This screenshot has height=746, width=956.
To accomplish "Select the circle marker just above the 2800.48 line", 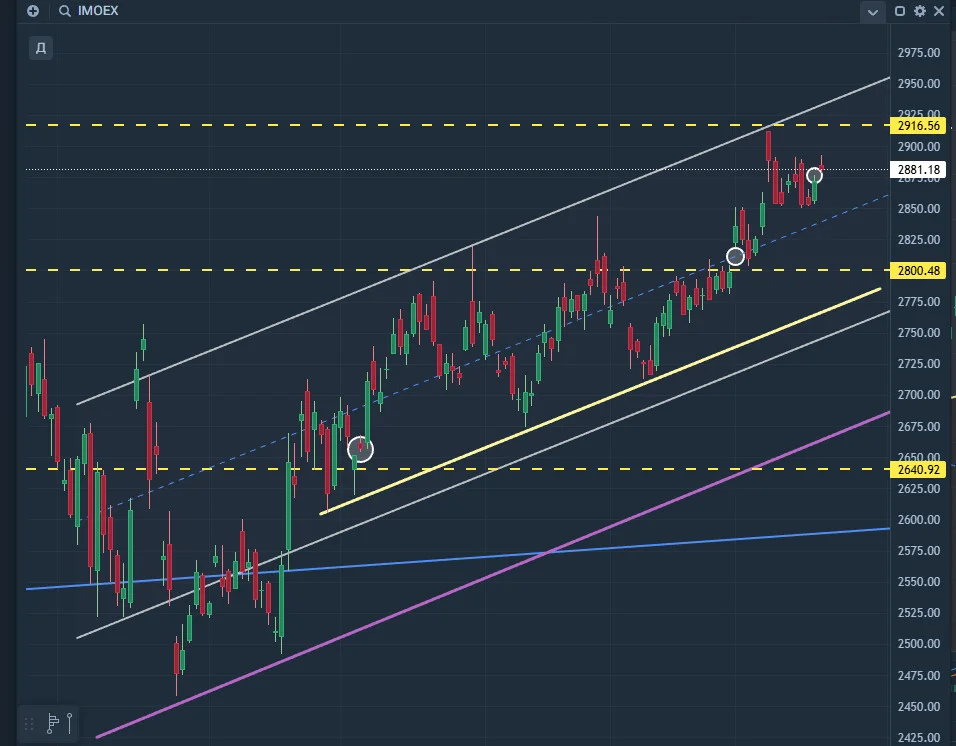I will coord(735,257).
